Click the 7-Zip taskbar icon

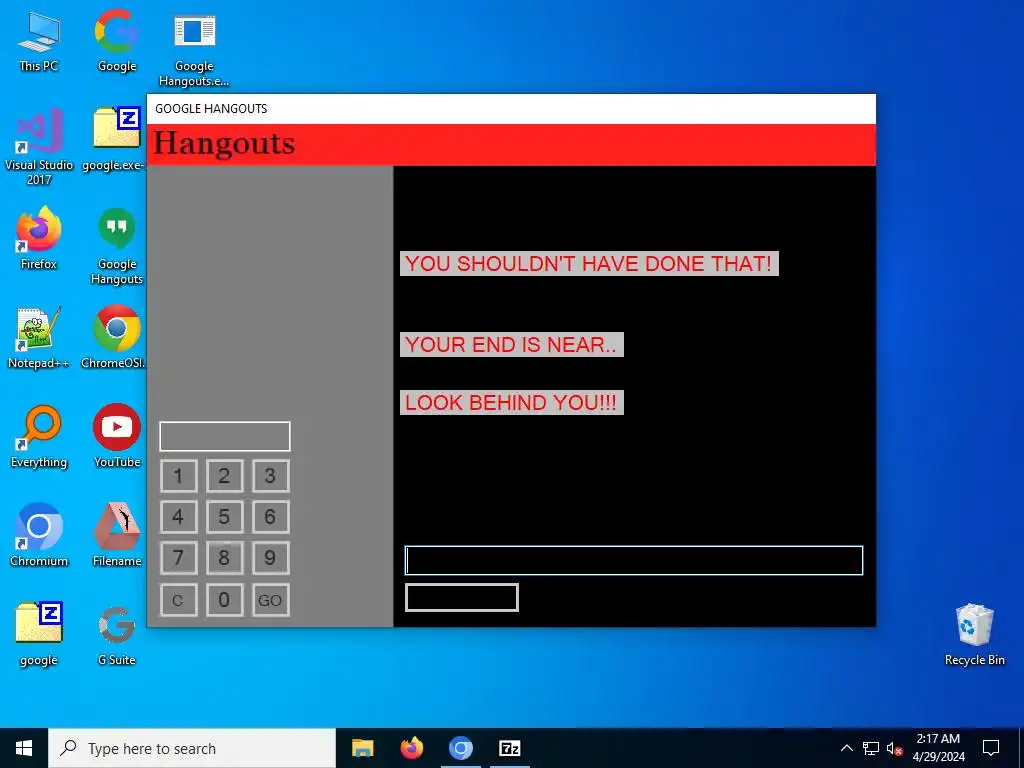[509, 748]
